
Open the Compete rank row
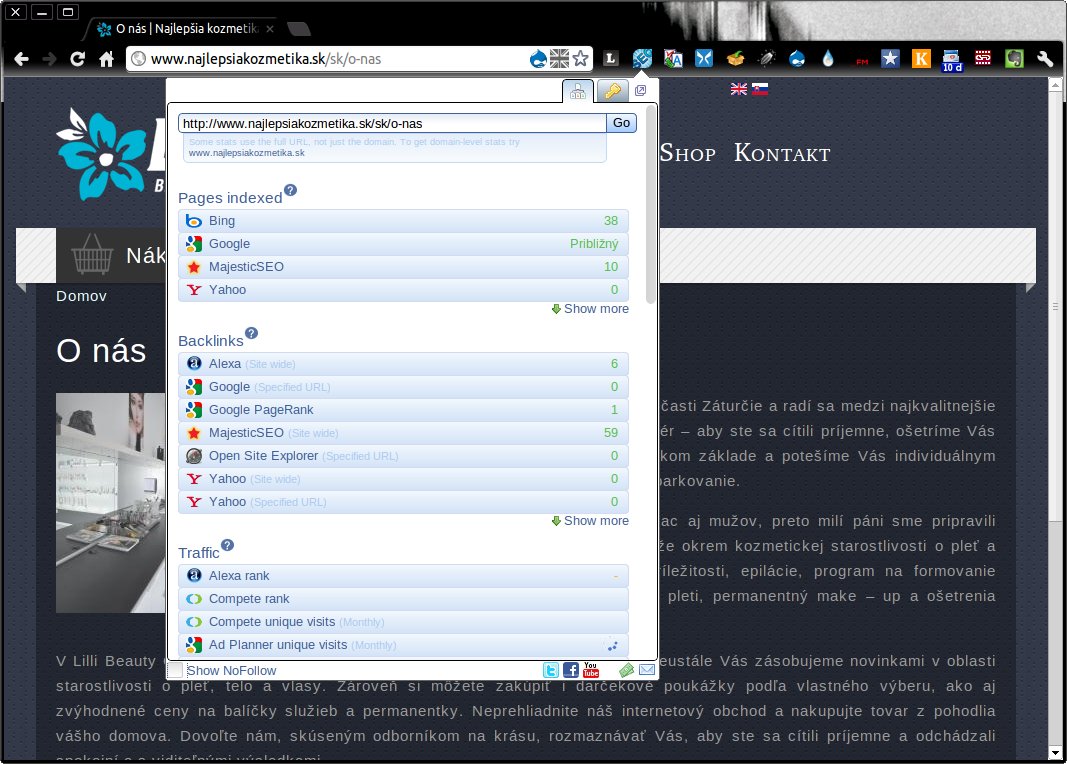coord(403,599)
